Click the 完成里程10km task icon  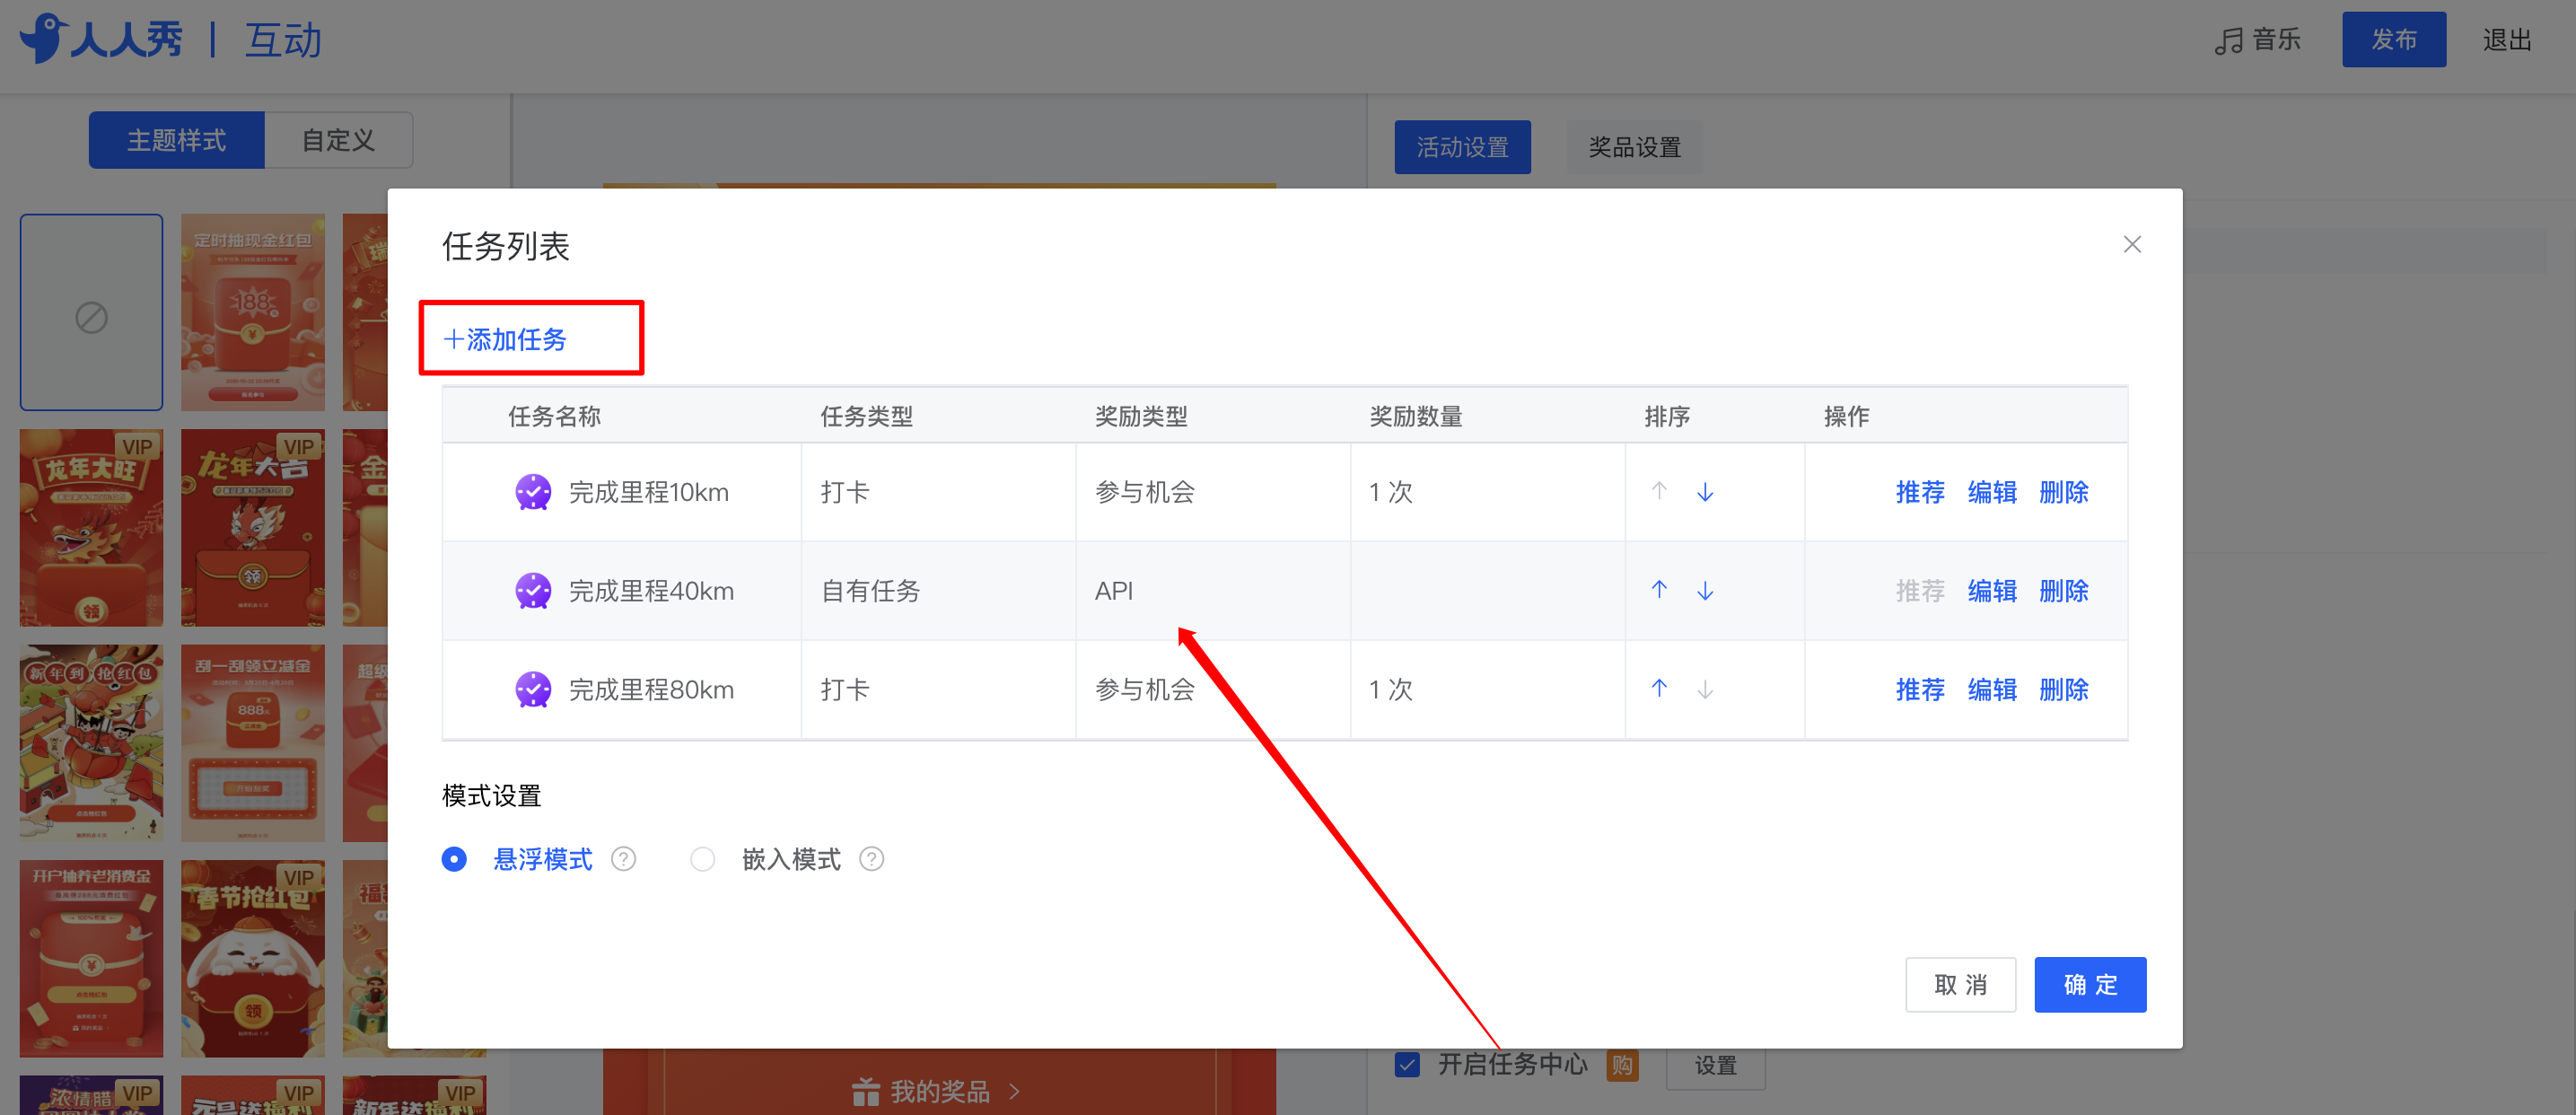tap(533, 492)
